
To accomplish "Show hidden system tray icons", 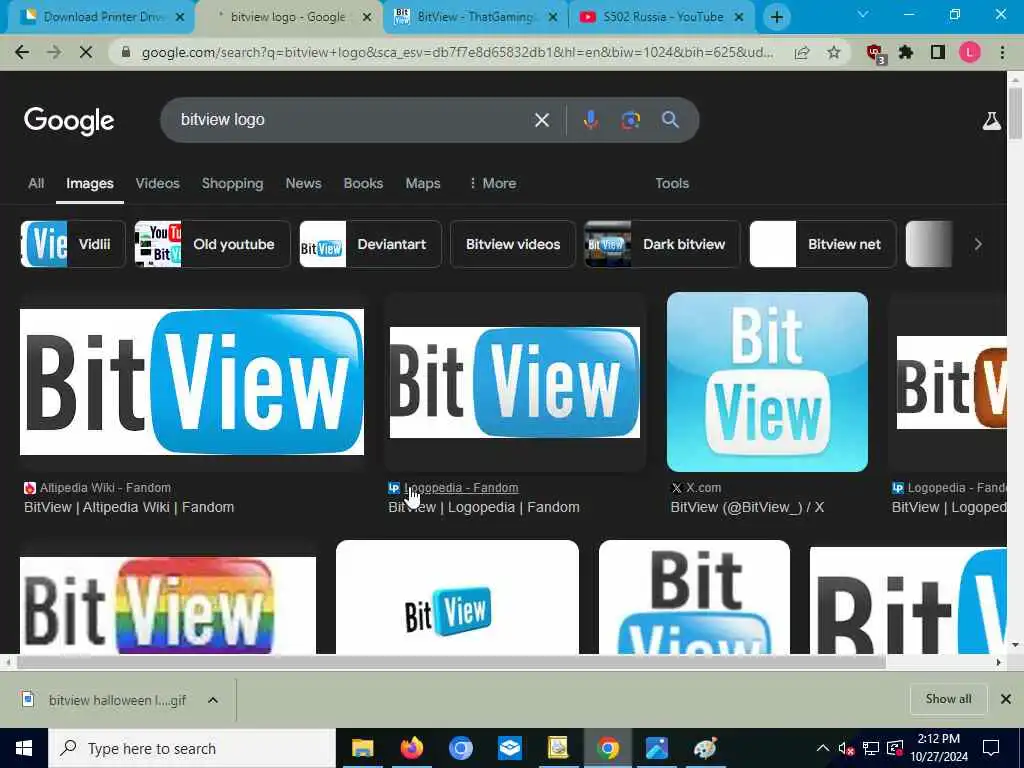I will point(823,748).
